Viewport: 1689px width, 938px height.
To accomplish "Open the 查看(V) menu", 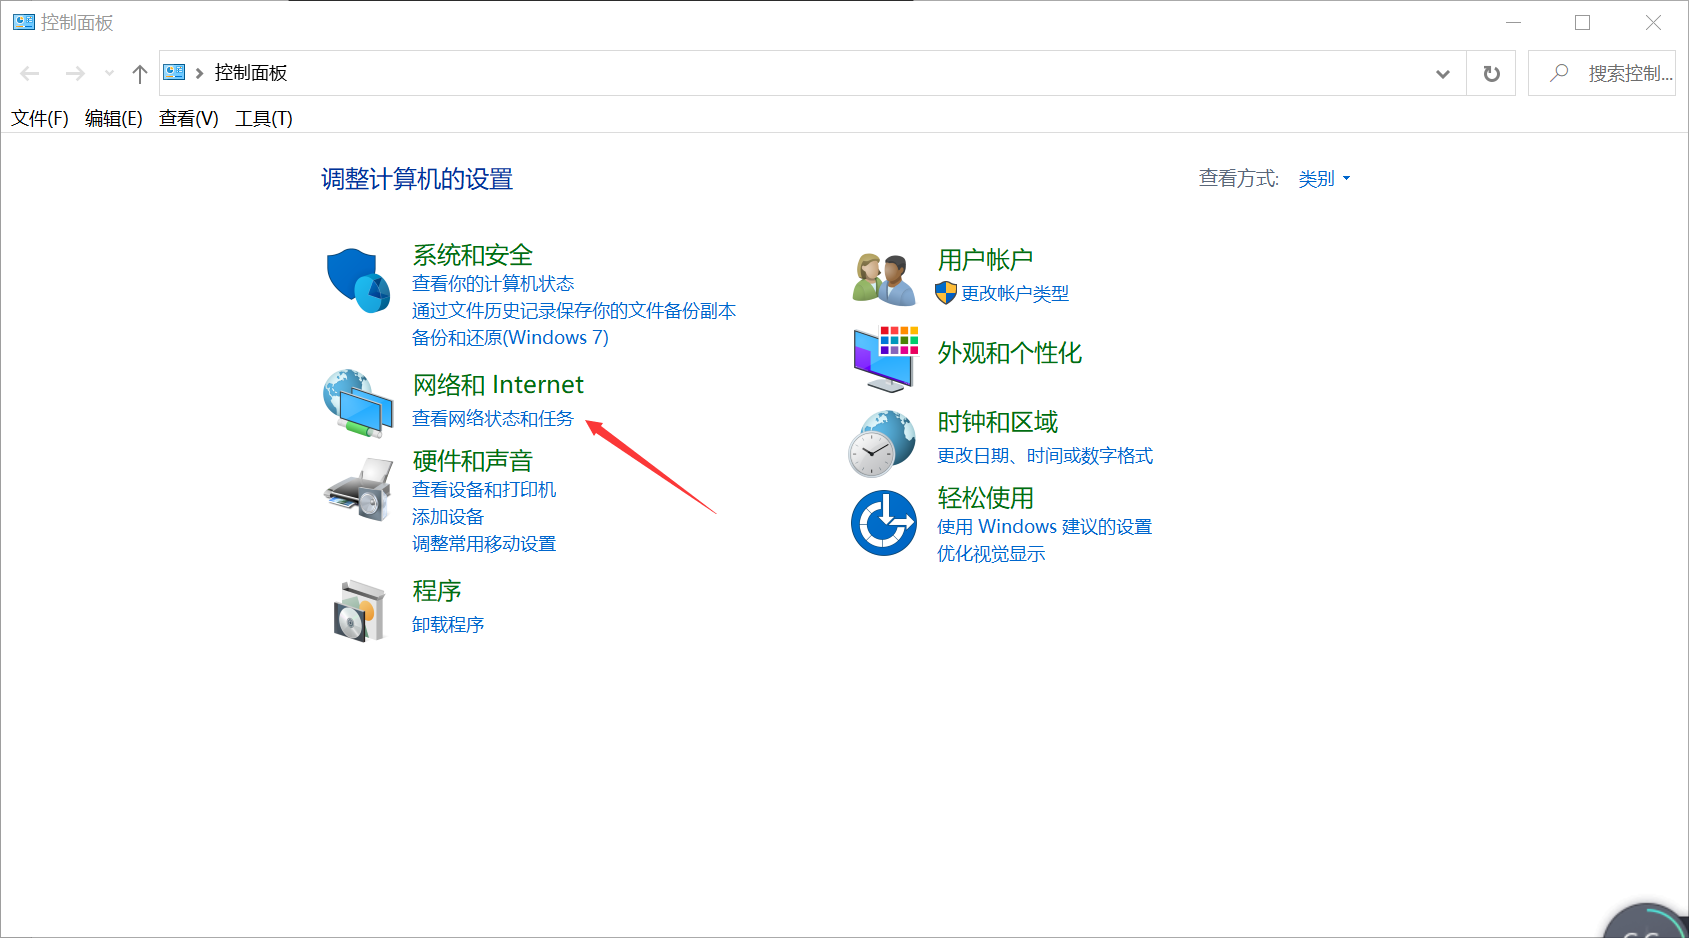I will pos(187,118).
